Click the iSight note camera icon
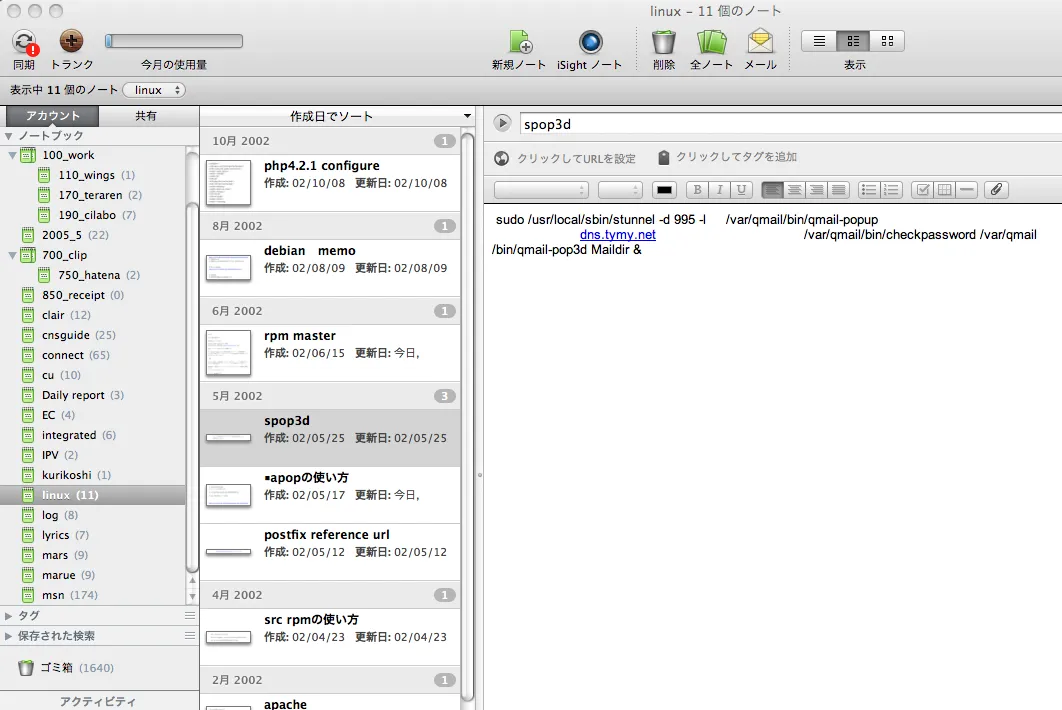Image resolution: width=1062 pixels, height=710 pixels. pos(590,42)
